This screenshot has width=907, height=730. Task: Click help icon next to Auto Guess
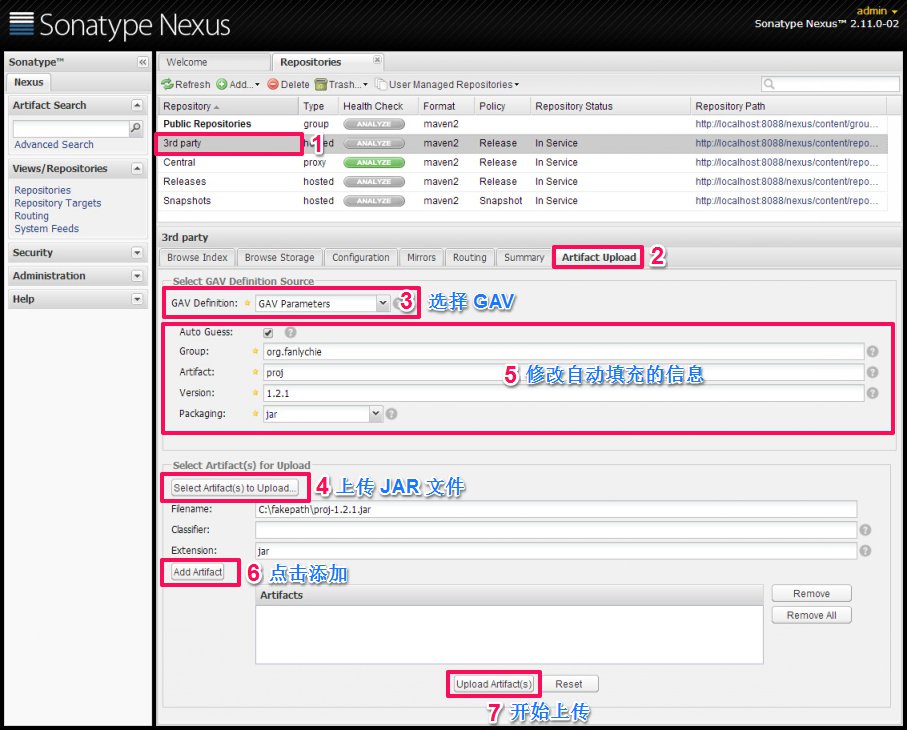(x=290, y=332)
